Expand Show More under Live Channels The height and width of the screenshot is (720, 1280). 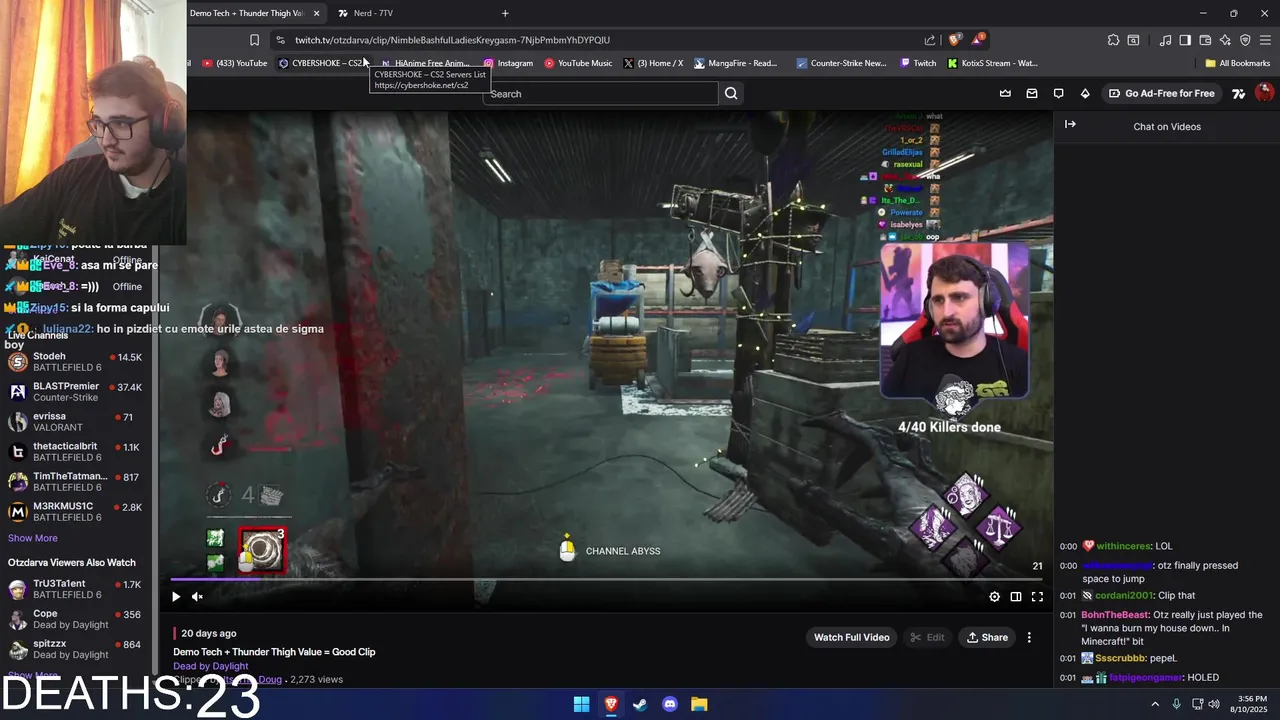pos(33,538)
